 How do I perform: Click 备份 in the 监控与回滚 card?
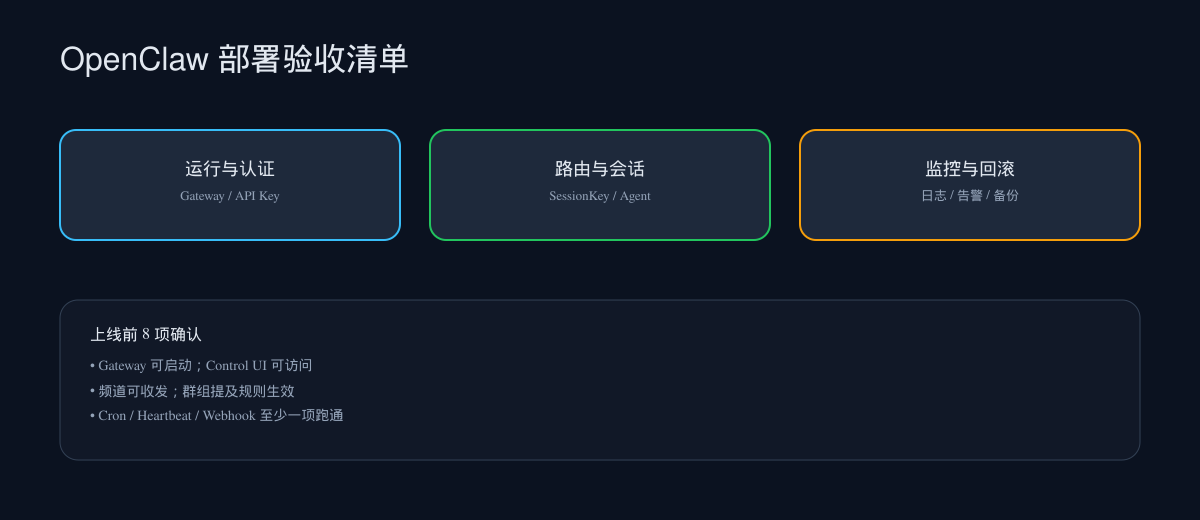click(x=1006, y=196)
